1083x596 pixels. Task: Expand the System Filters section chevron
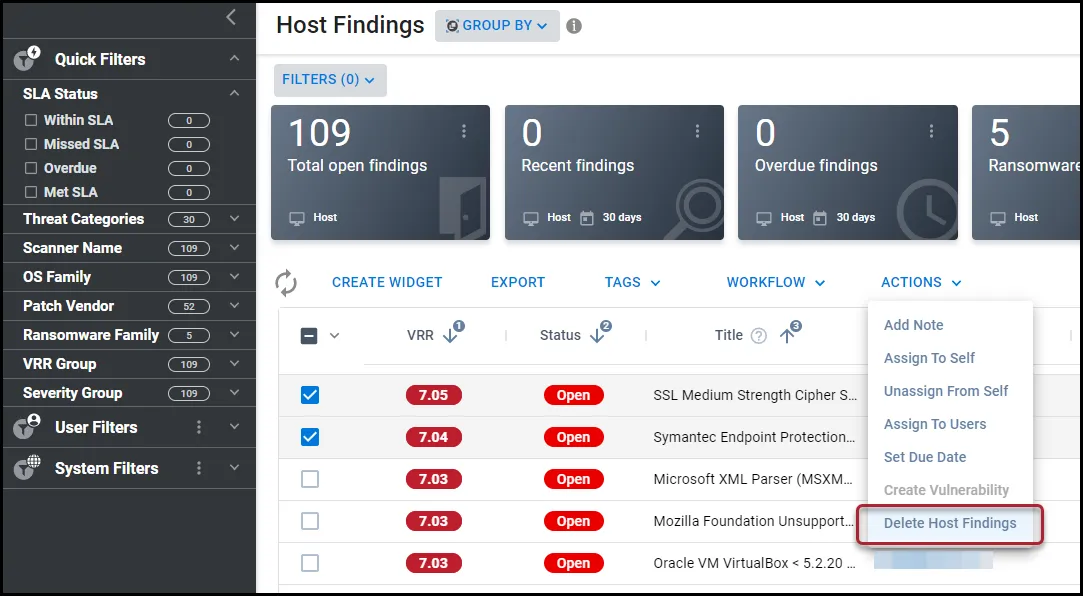pyautogui.click(x=235, y=468)
